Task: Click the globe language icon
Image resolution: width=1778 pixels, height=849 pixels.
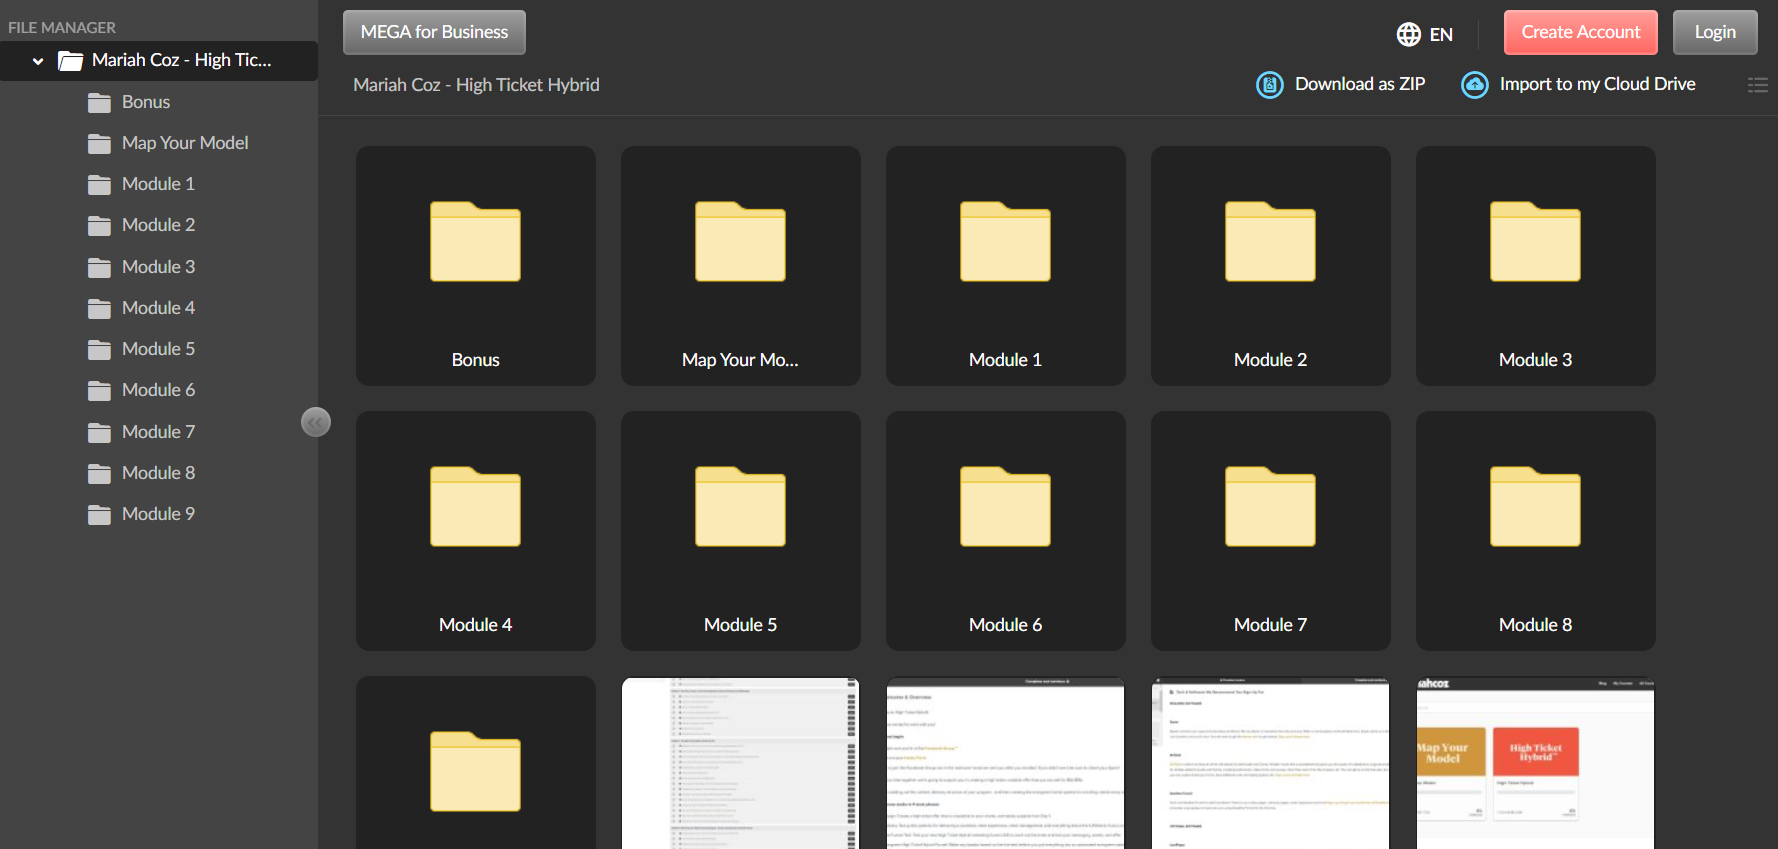Action: [1409, 34]
